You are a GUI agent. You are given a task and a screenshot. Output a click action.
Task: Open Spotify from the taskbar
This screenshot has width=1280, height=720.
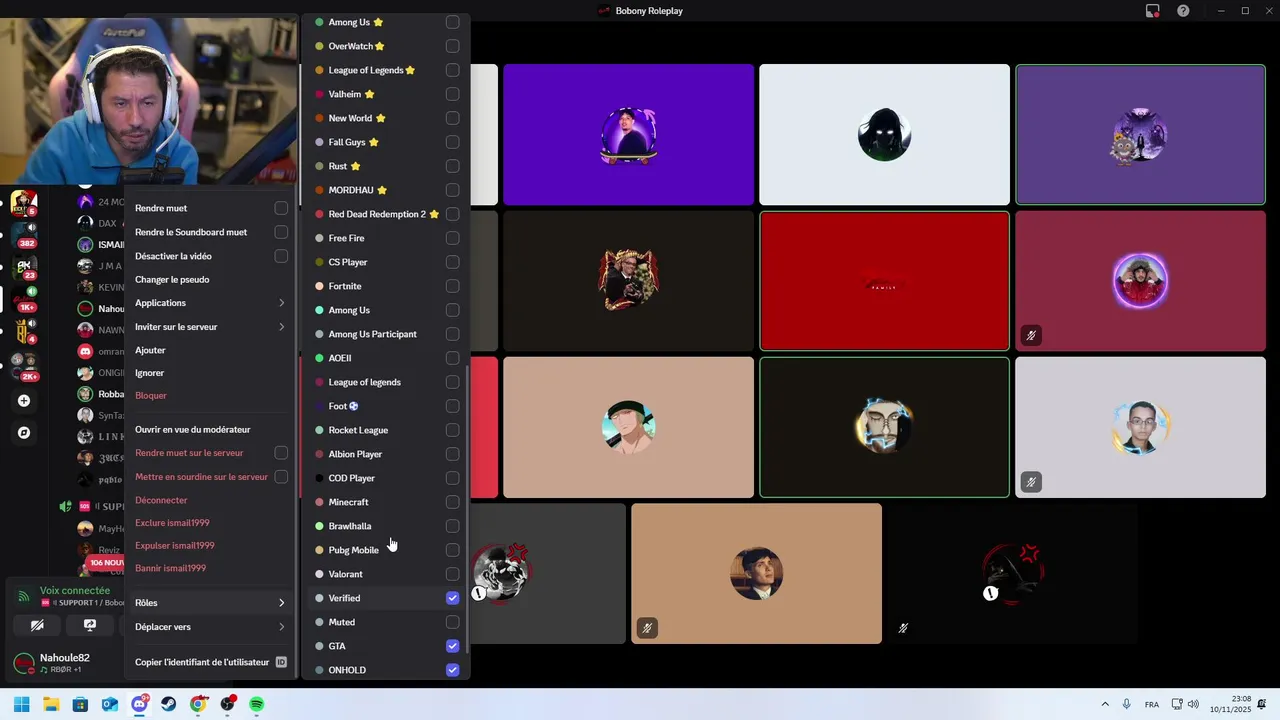click(x=257, y=705)
